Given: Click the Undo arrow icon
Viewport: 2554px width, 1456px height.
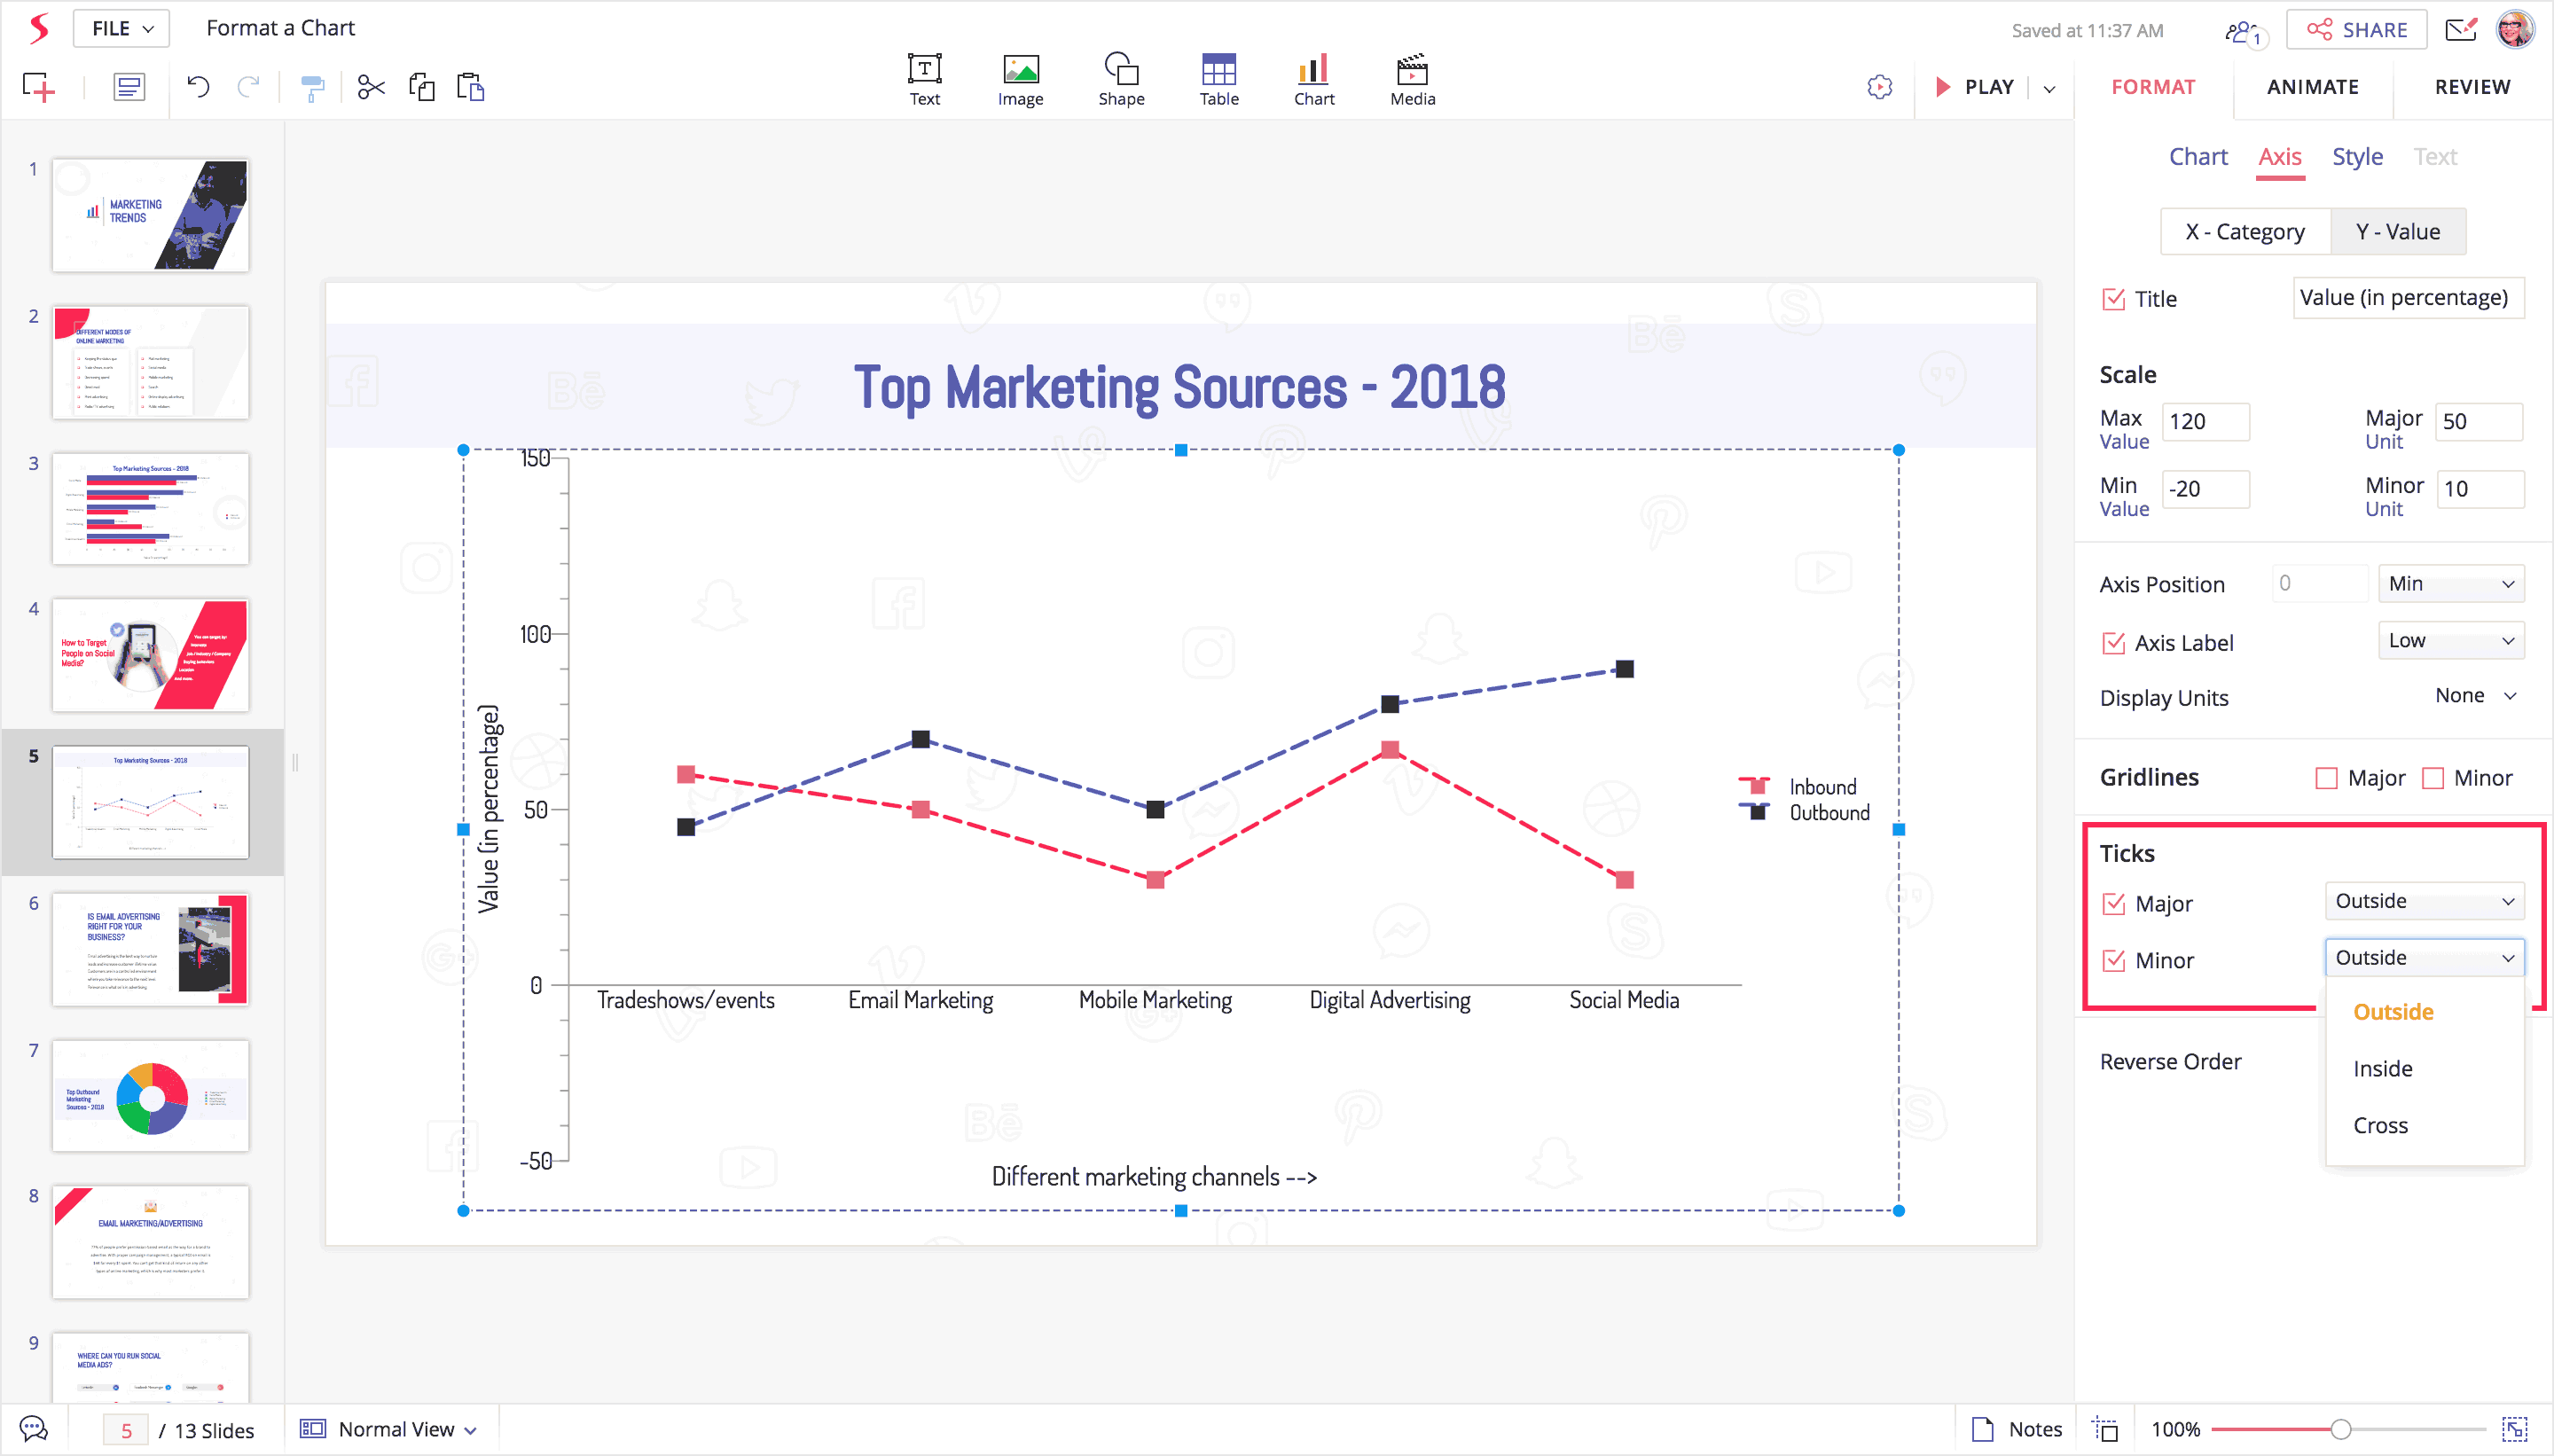Looking at the screenshot, I should (198, 88).
